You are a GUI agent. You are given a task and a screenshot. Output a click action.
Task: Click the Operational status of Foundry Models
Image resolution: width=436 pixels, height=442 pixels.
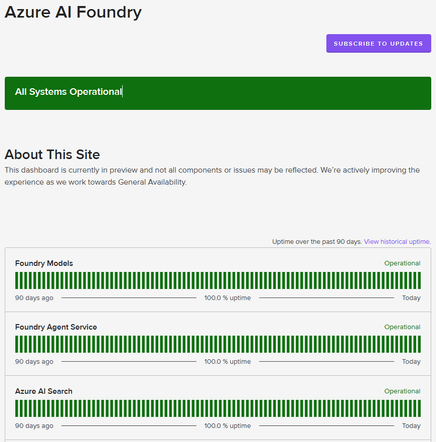click(402, 263)
